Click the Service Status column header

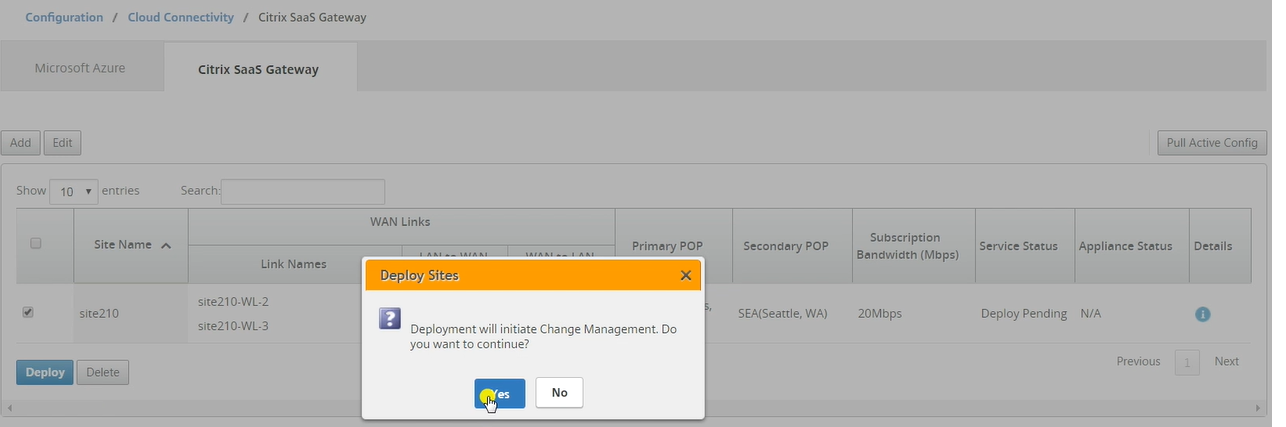(1025, 246)
